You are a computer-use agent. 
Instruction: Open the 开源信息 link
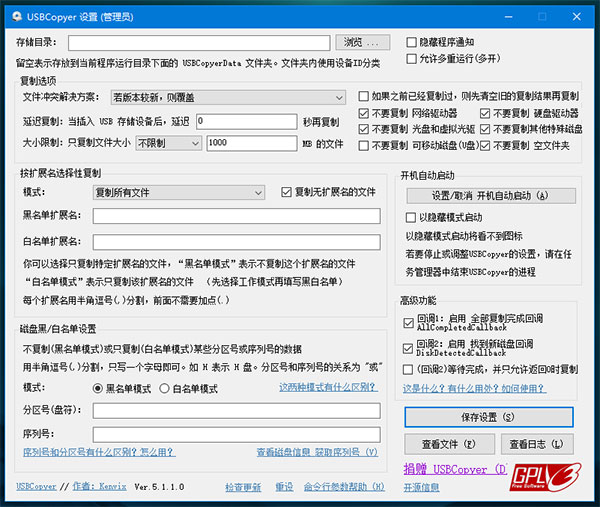point(421,487)
